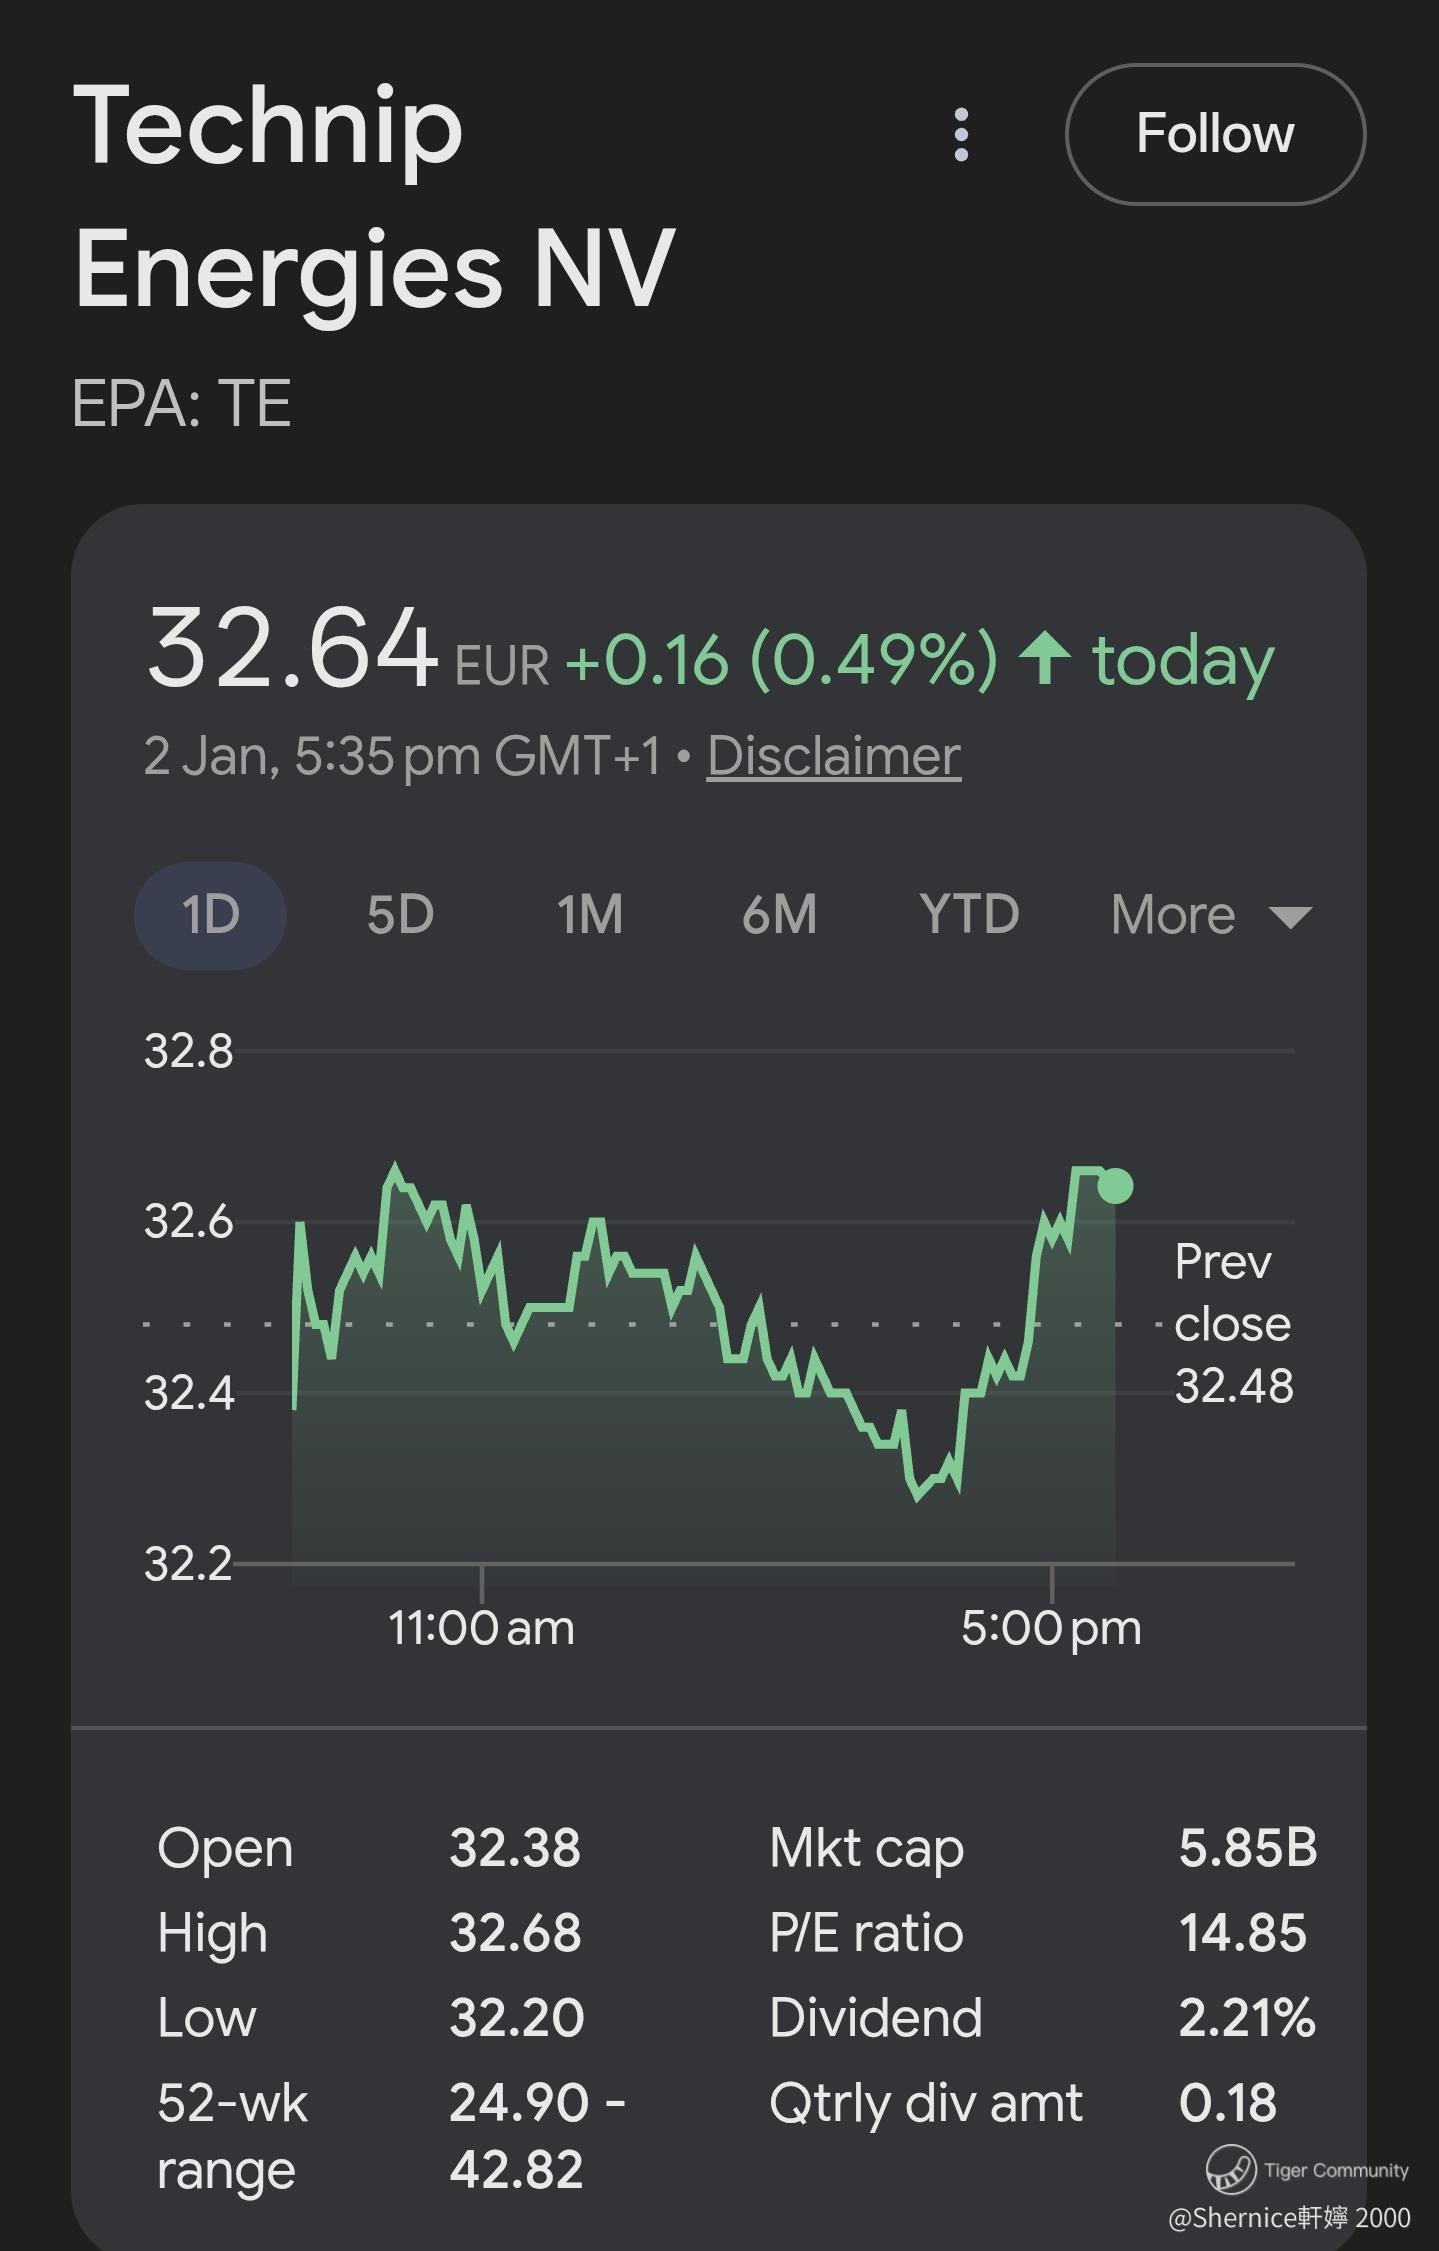Viewport: 1439px width, 2251px height.
Task: Show the 1M price chart
Action: (590, 915)
